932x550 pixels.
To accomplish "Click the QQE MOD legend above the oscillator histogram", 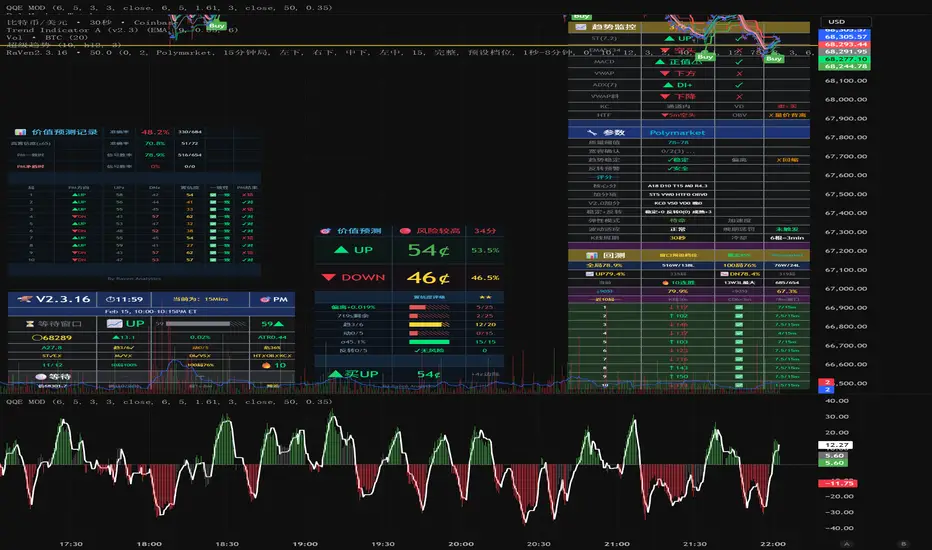I will click(x=169, y=402).
